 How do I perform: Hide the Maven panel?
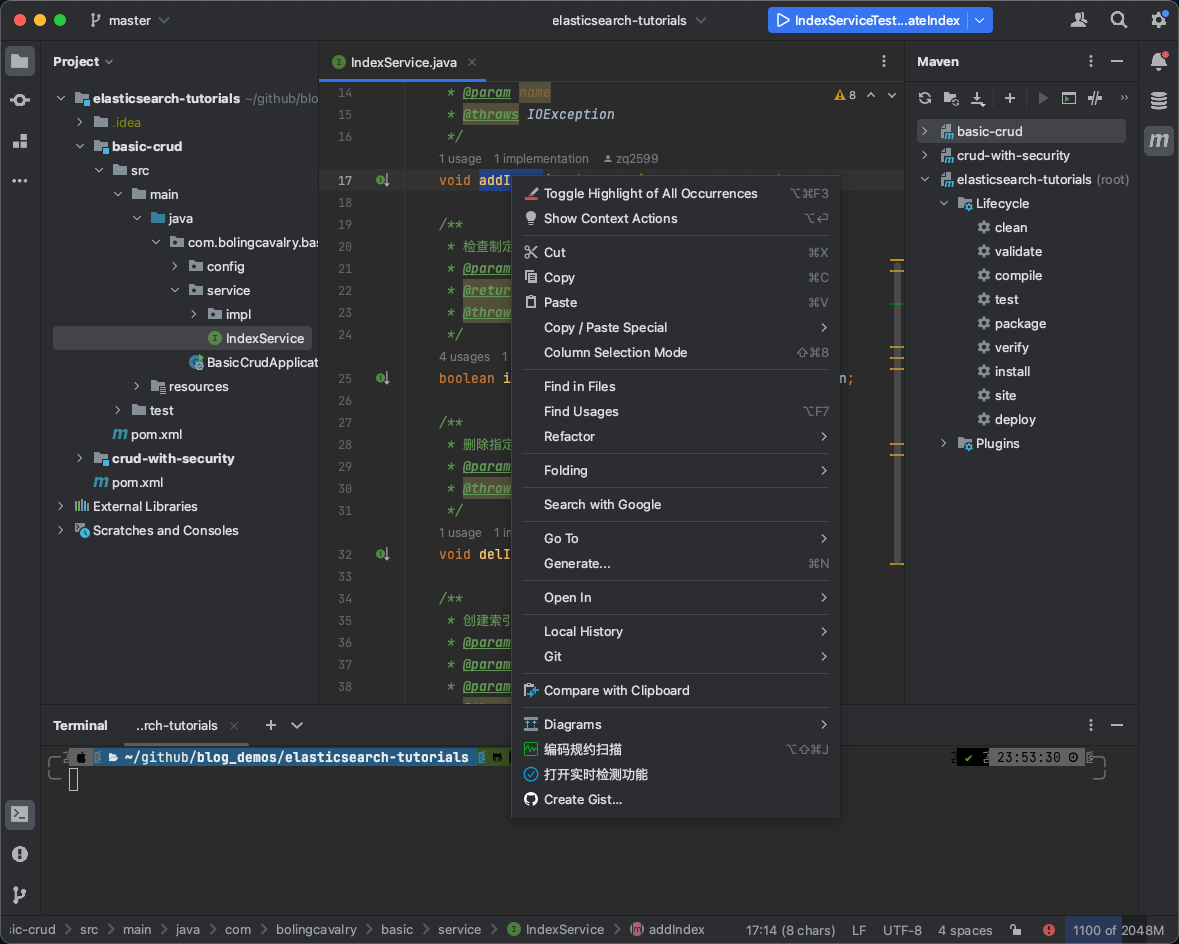click(x=1117, y=62)
